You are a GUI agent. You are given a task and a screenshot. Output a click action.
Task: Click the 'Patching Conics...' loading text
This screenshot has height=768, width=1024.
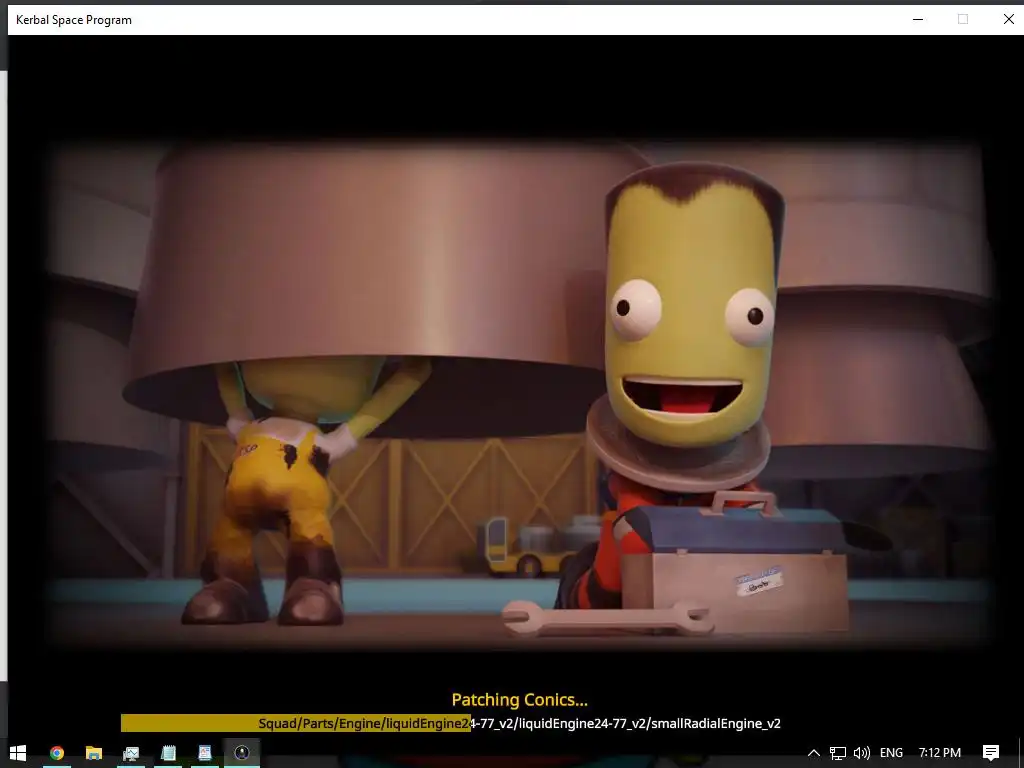tap(520, 699)
